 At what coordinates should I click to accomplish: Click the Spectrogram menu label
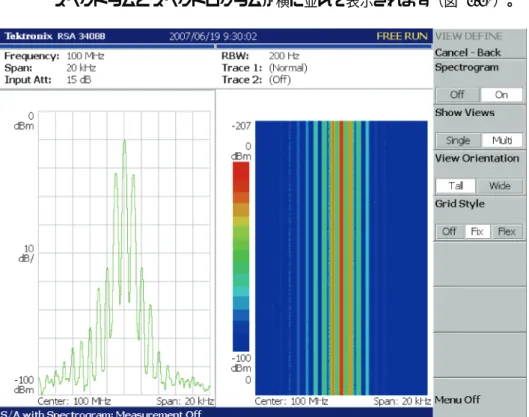[467, 67]
